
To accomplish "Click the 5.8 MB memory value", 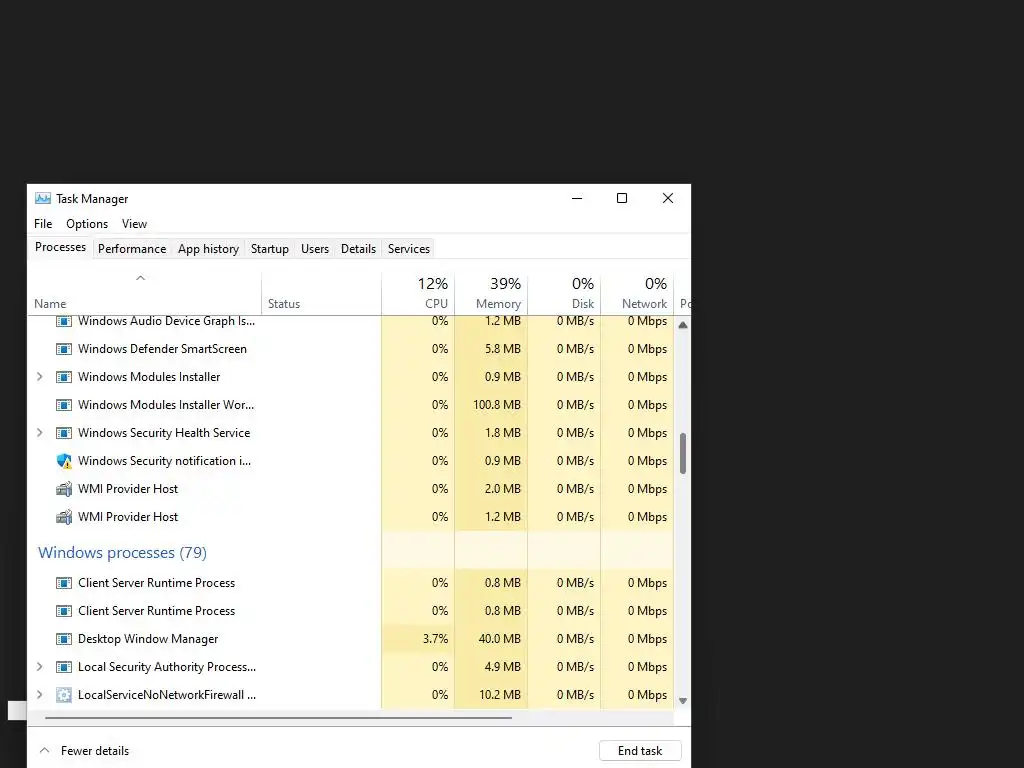I will point(503,349).
